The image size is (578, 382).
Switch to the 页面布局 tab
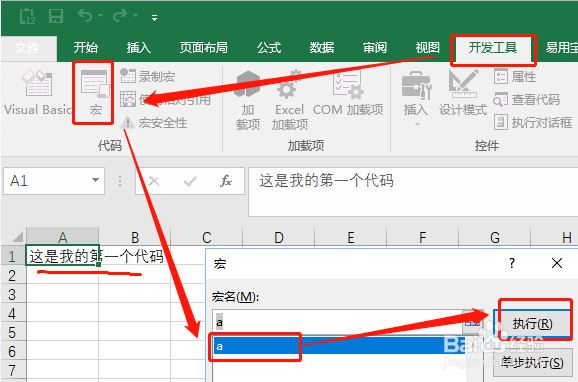tap(203, 48)
